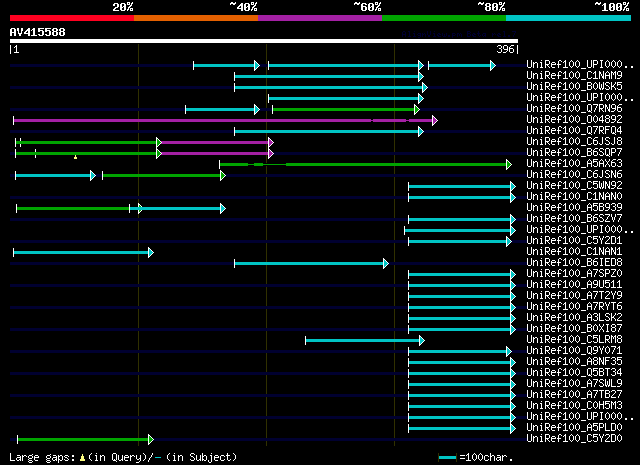Select hit UniRef100_A3LSK2
This screenshot has height=465, width=640.
574,318
